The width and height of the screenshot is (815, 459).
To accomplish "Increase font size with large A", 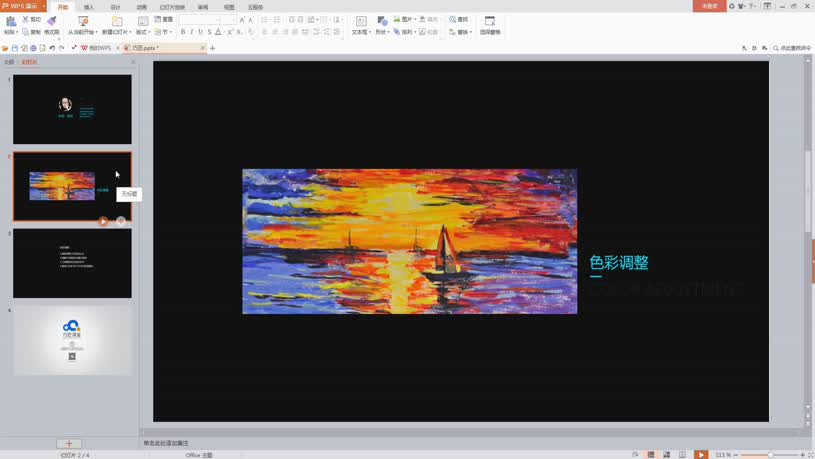I will 242,19.
